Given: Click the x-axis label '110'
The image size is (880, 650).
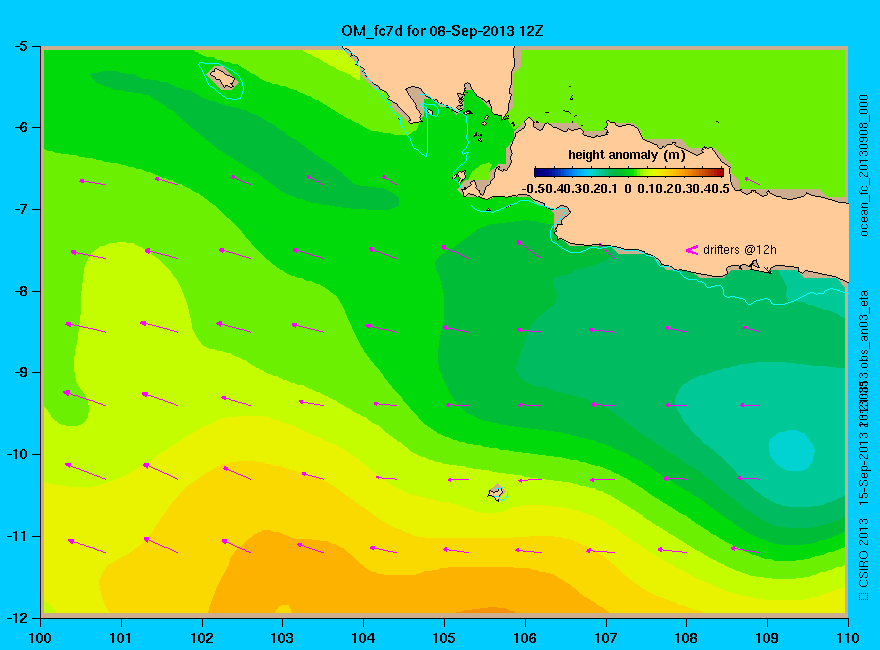Looking at the screenshot, I should tap(847, 638).
